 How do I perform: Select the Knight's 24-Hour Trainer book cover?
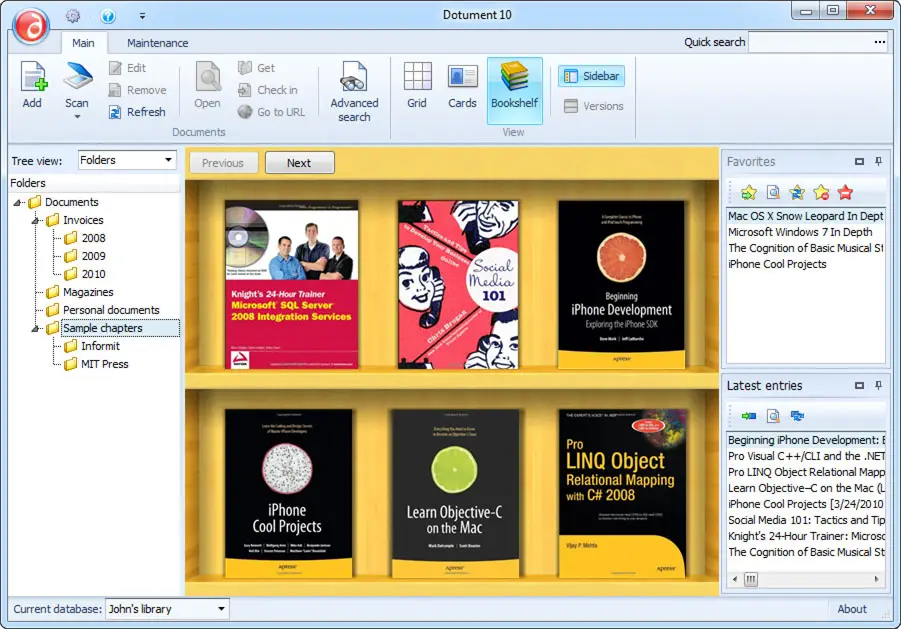click(291, 284)
